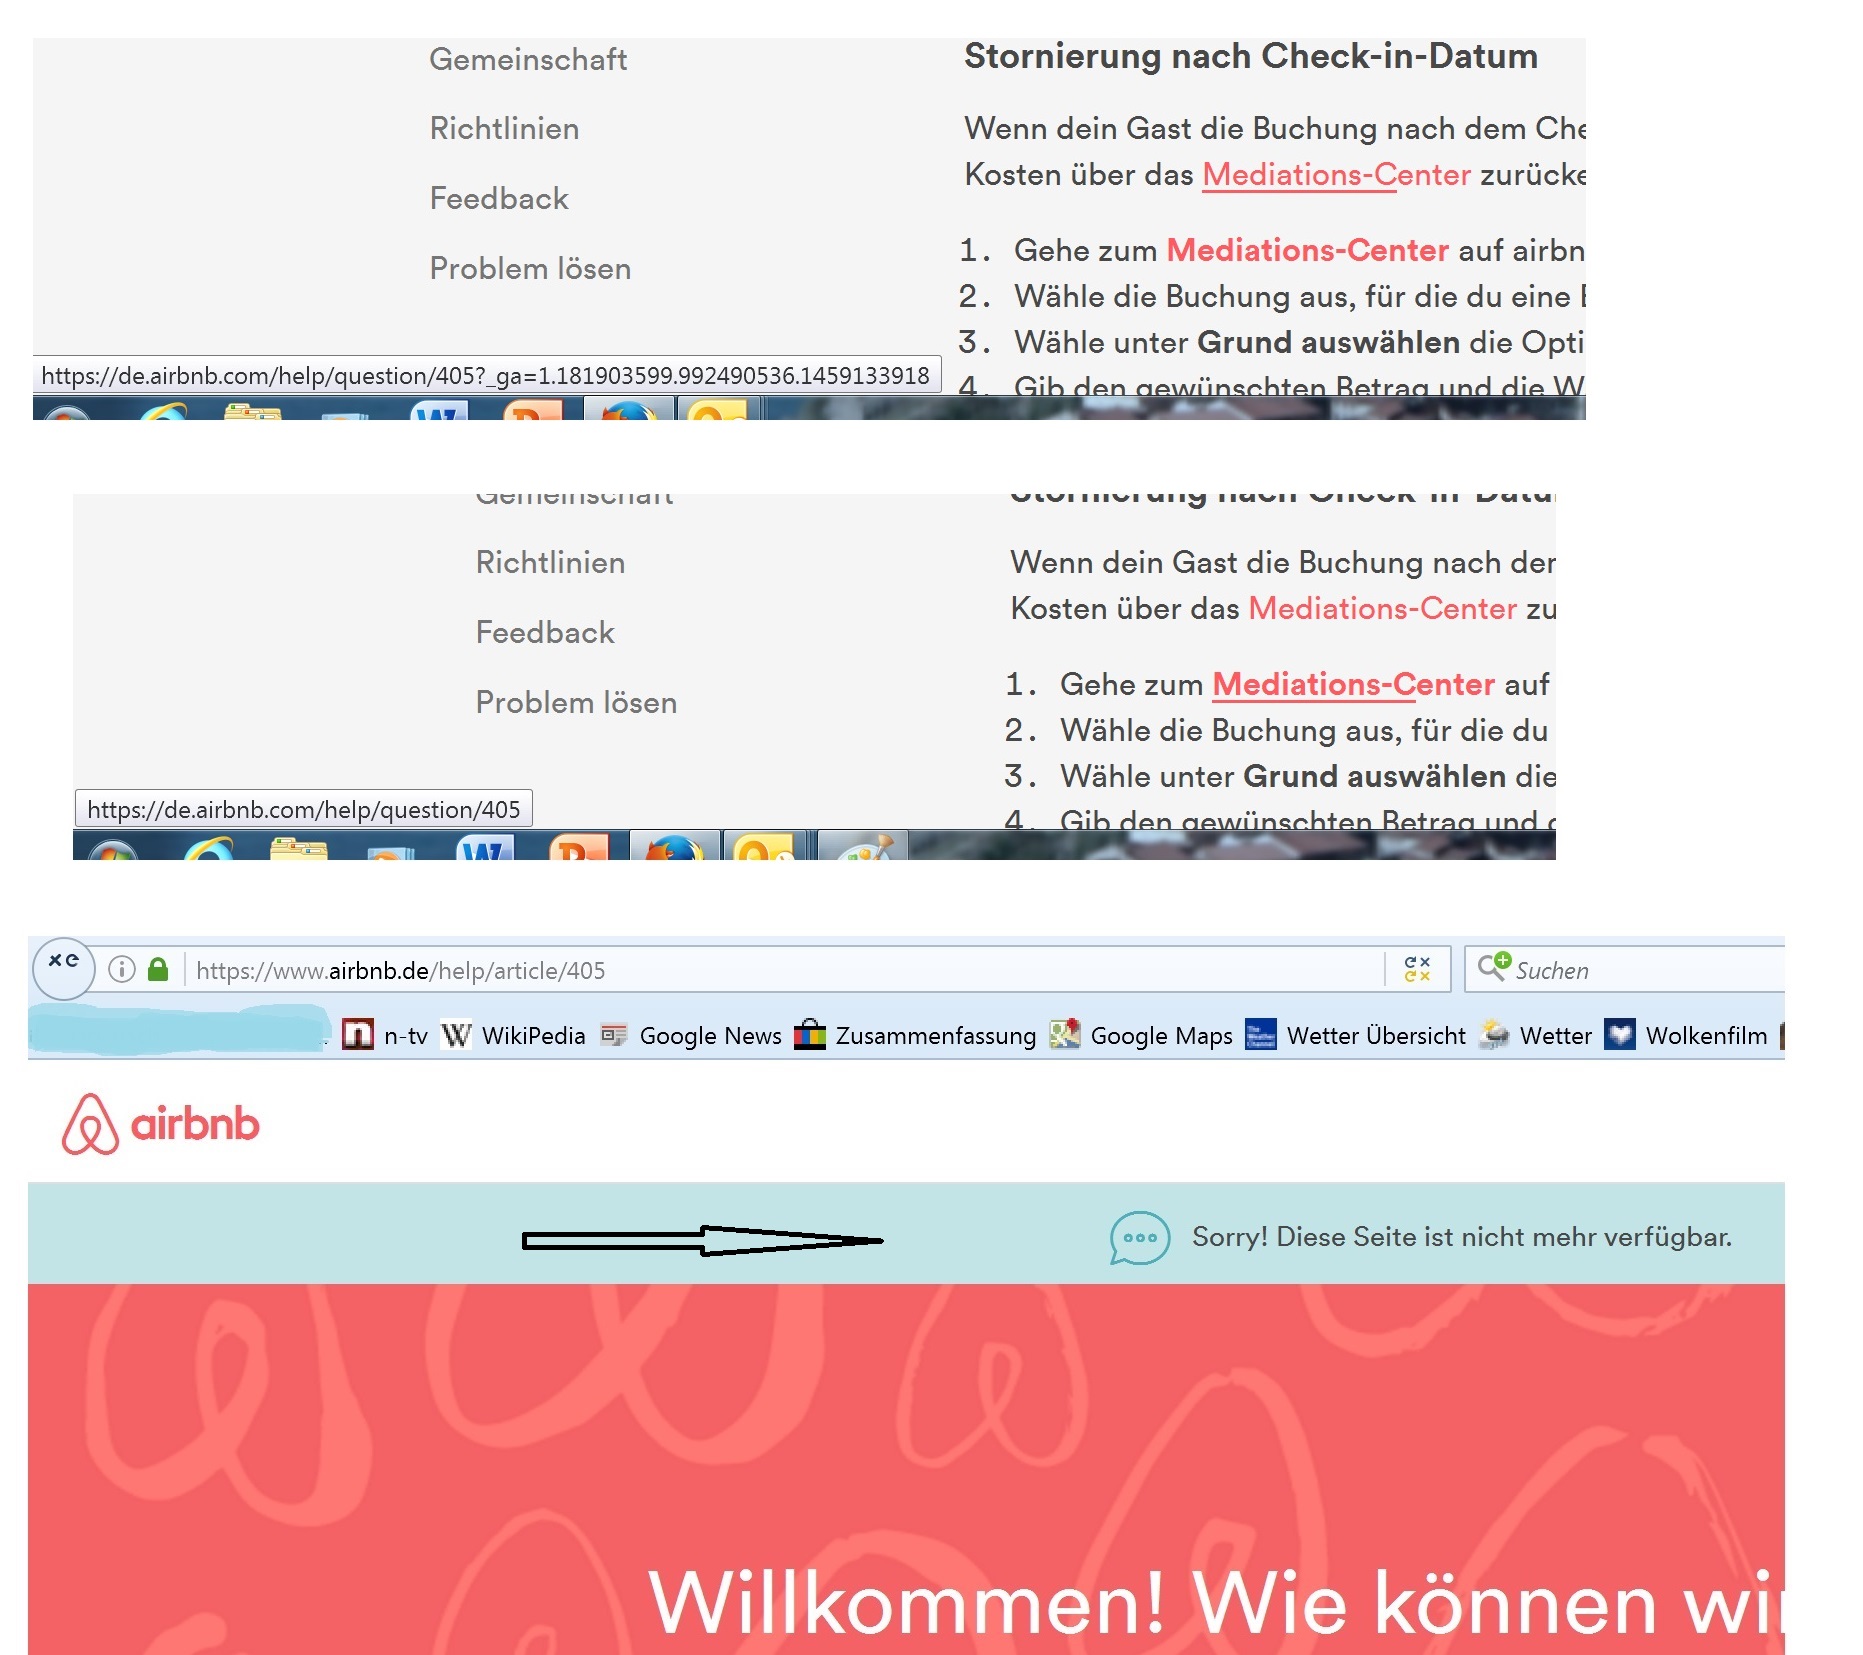Viewport: 1863px width, 1655px height.
Task: Click the reload/stop add-on icon inside the address bar
Action: (1417, 969)
